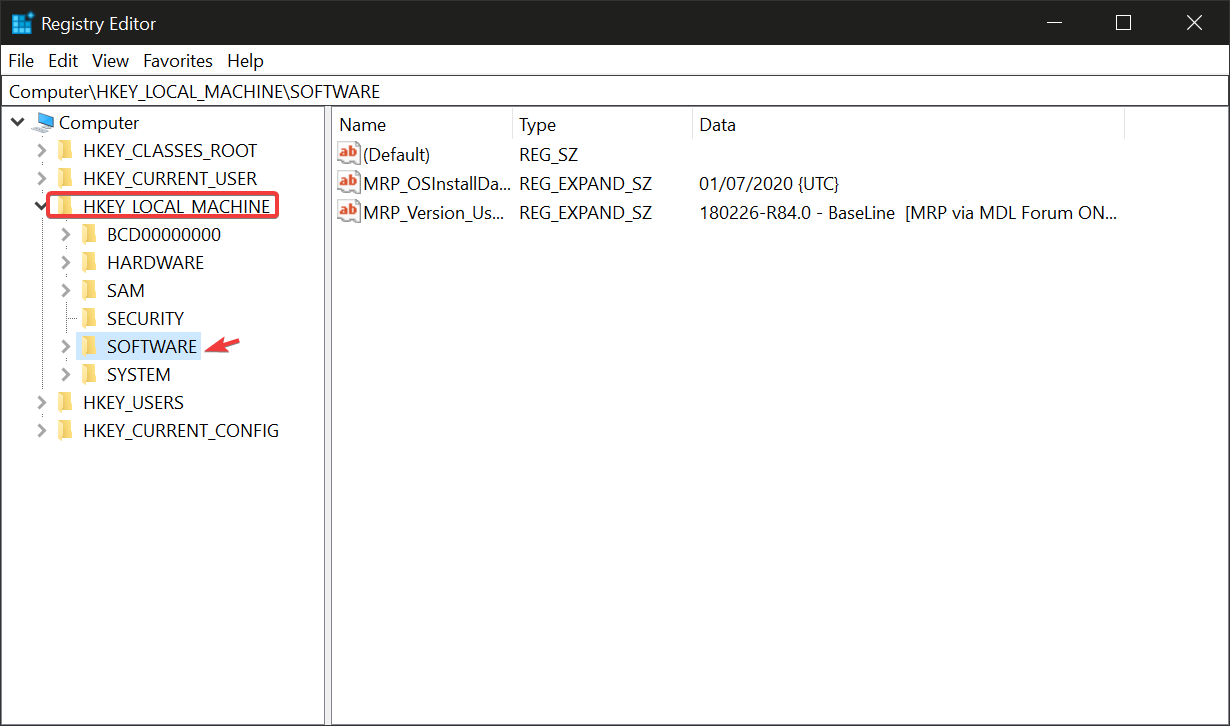Click the 01/07/2020 {UTC} data cell
Viewport: 1230px width, 726px height.
pos(769,184)
